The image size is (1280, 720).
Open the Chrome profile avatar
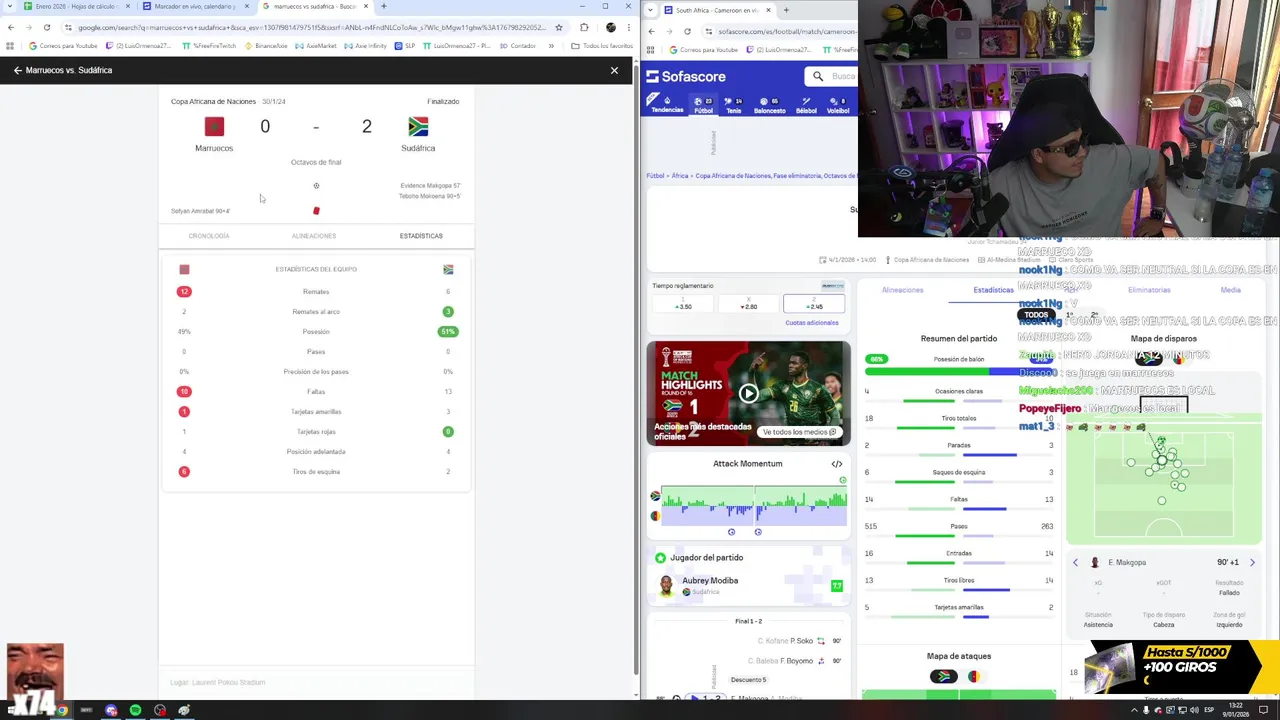(x=611, y=28)
